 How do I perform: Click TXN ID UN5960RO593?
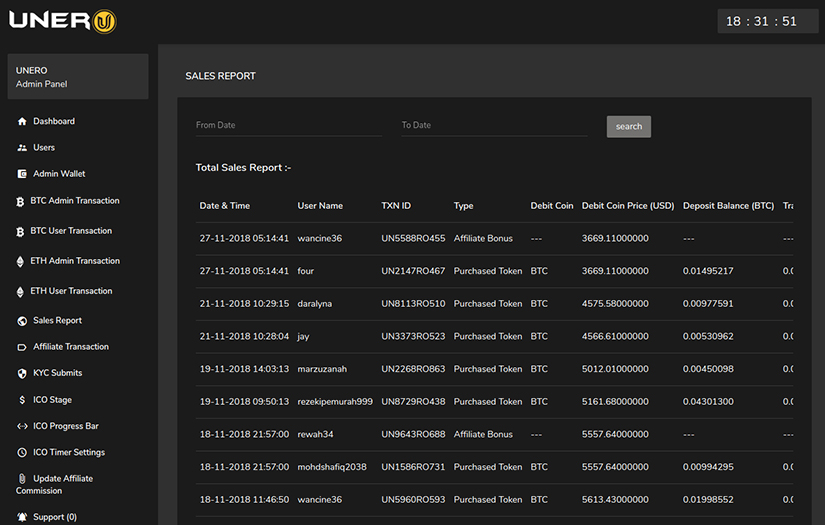(413, 499)
